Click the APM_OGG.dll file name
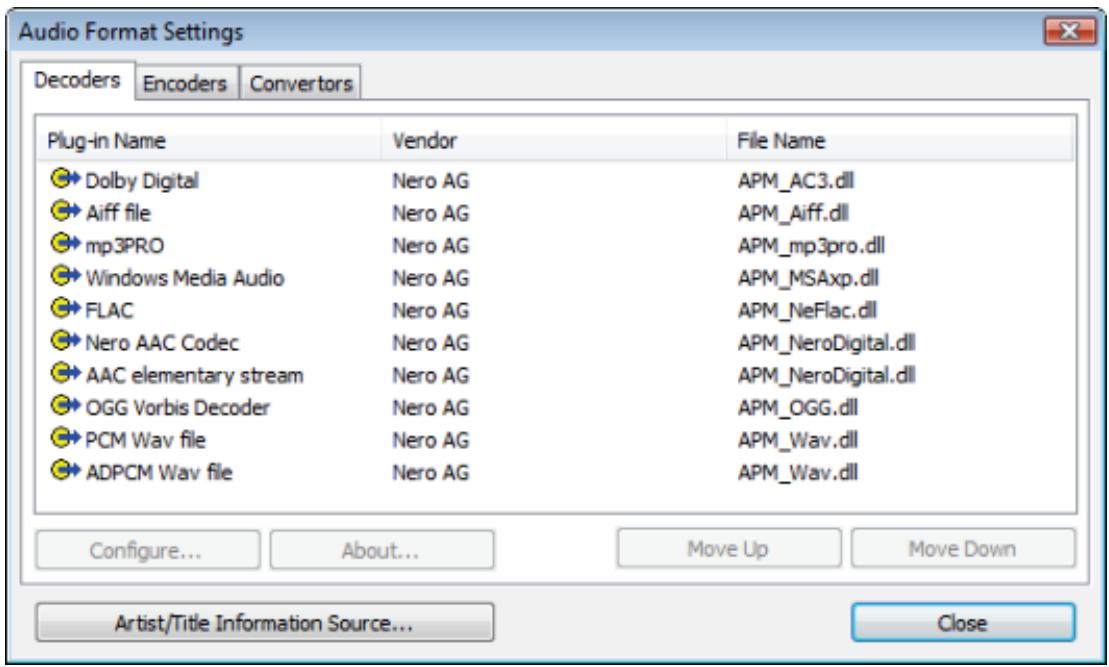Viewport: 1109px width, 667px height. pos(798,408)
